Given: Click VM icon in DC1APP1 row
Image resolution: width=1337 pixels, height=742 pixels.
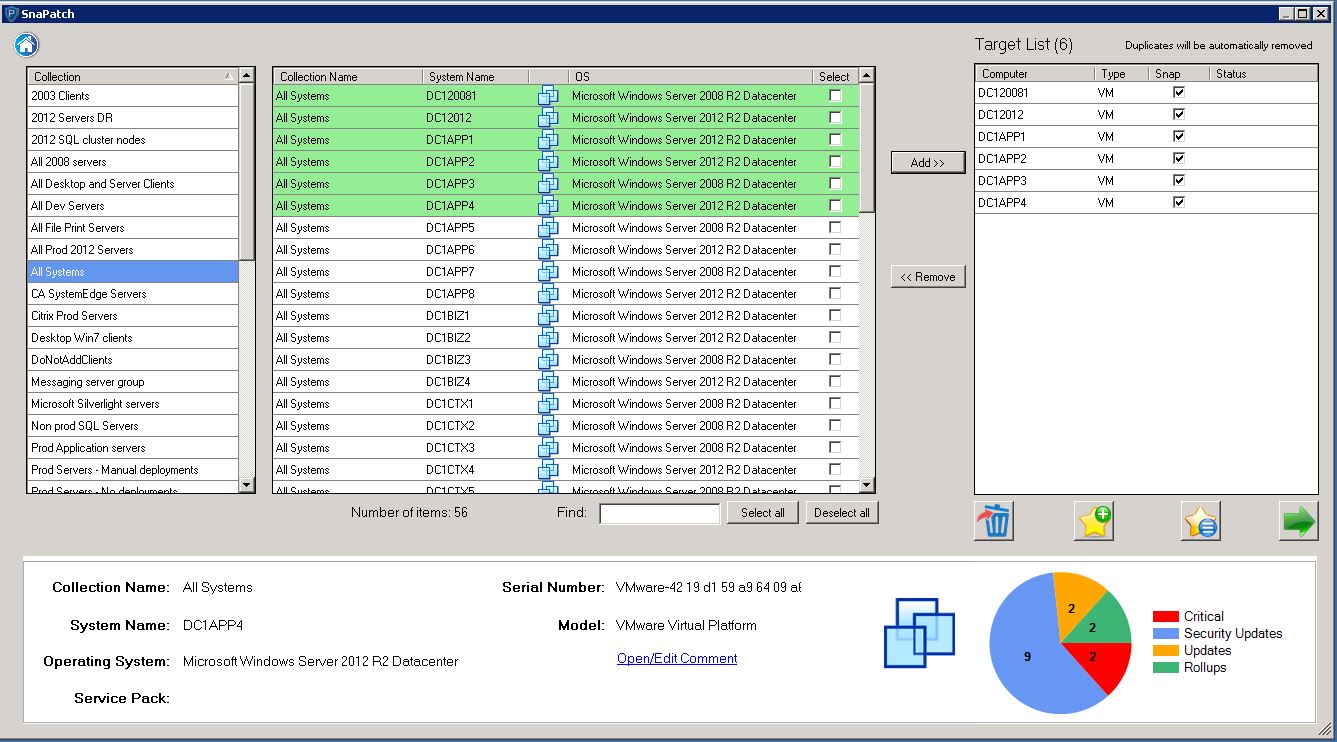Looking at the screenshot, I should tap(548, 140).
